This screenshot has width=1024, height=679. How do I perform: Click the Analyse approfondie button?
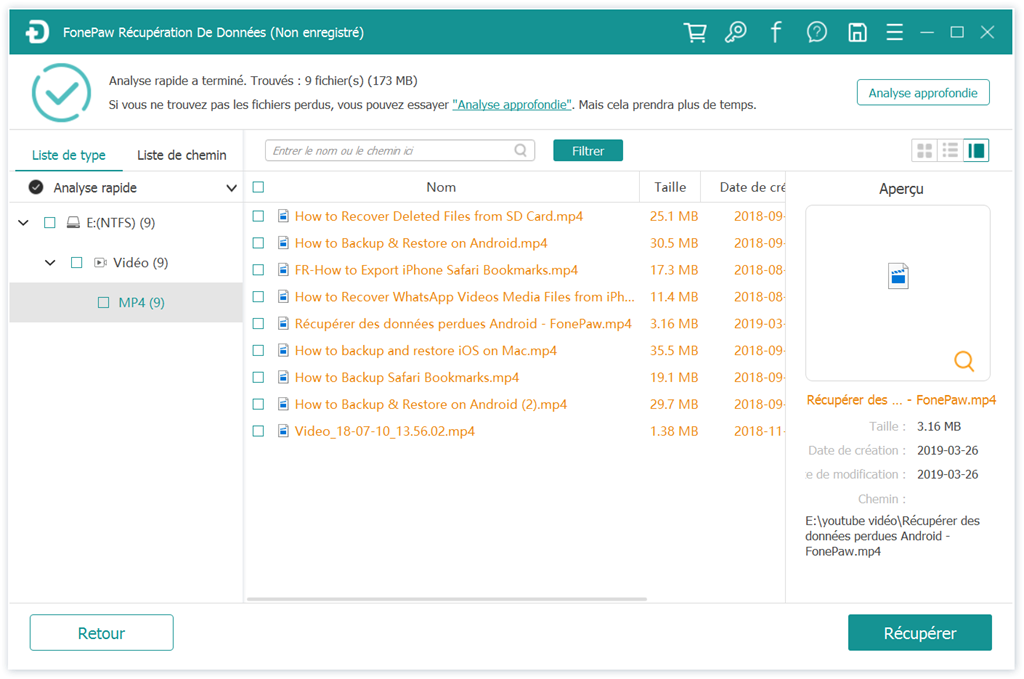pyautogui.click(x=923, y=93)
